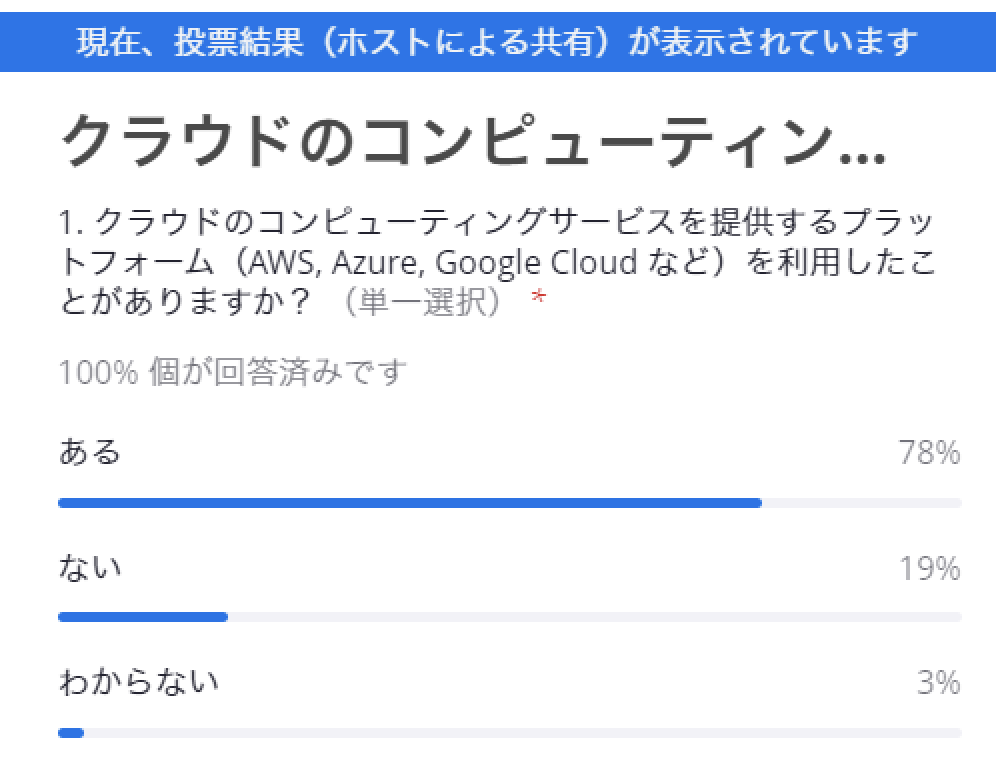Click the empty gray portion of ある bar
The height and width of the screenshot is (762, 996).
[x=862, y=503]
